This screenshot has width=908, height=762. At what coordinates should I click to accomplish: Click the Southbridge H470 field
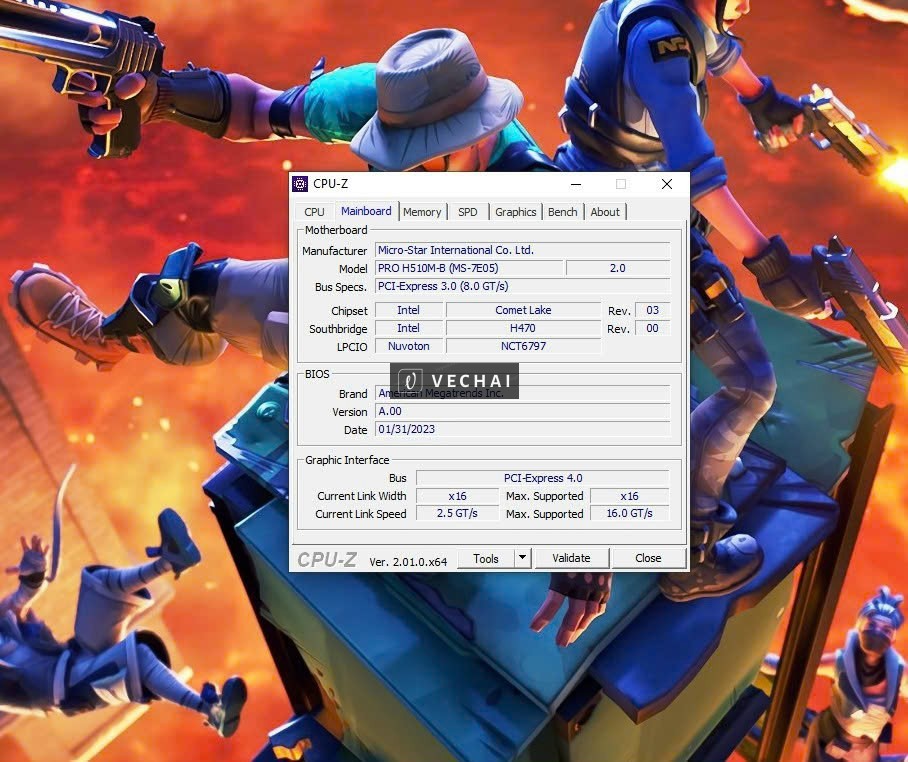coord(523,328)
